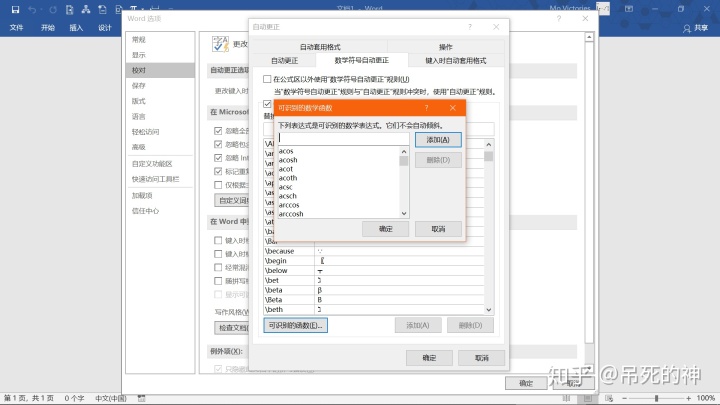Toggle the 忽略全 checkbox in Word 选项
The image size is (720, 405).
[x=218, y=131]
